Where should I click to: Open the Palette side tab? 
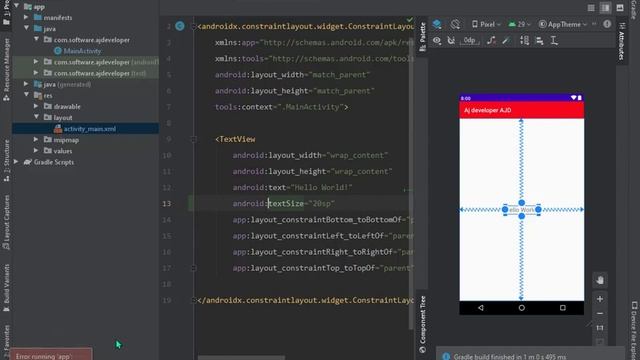(x=422, y=37)
